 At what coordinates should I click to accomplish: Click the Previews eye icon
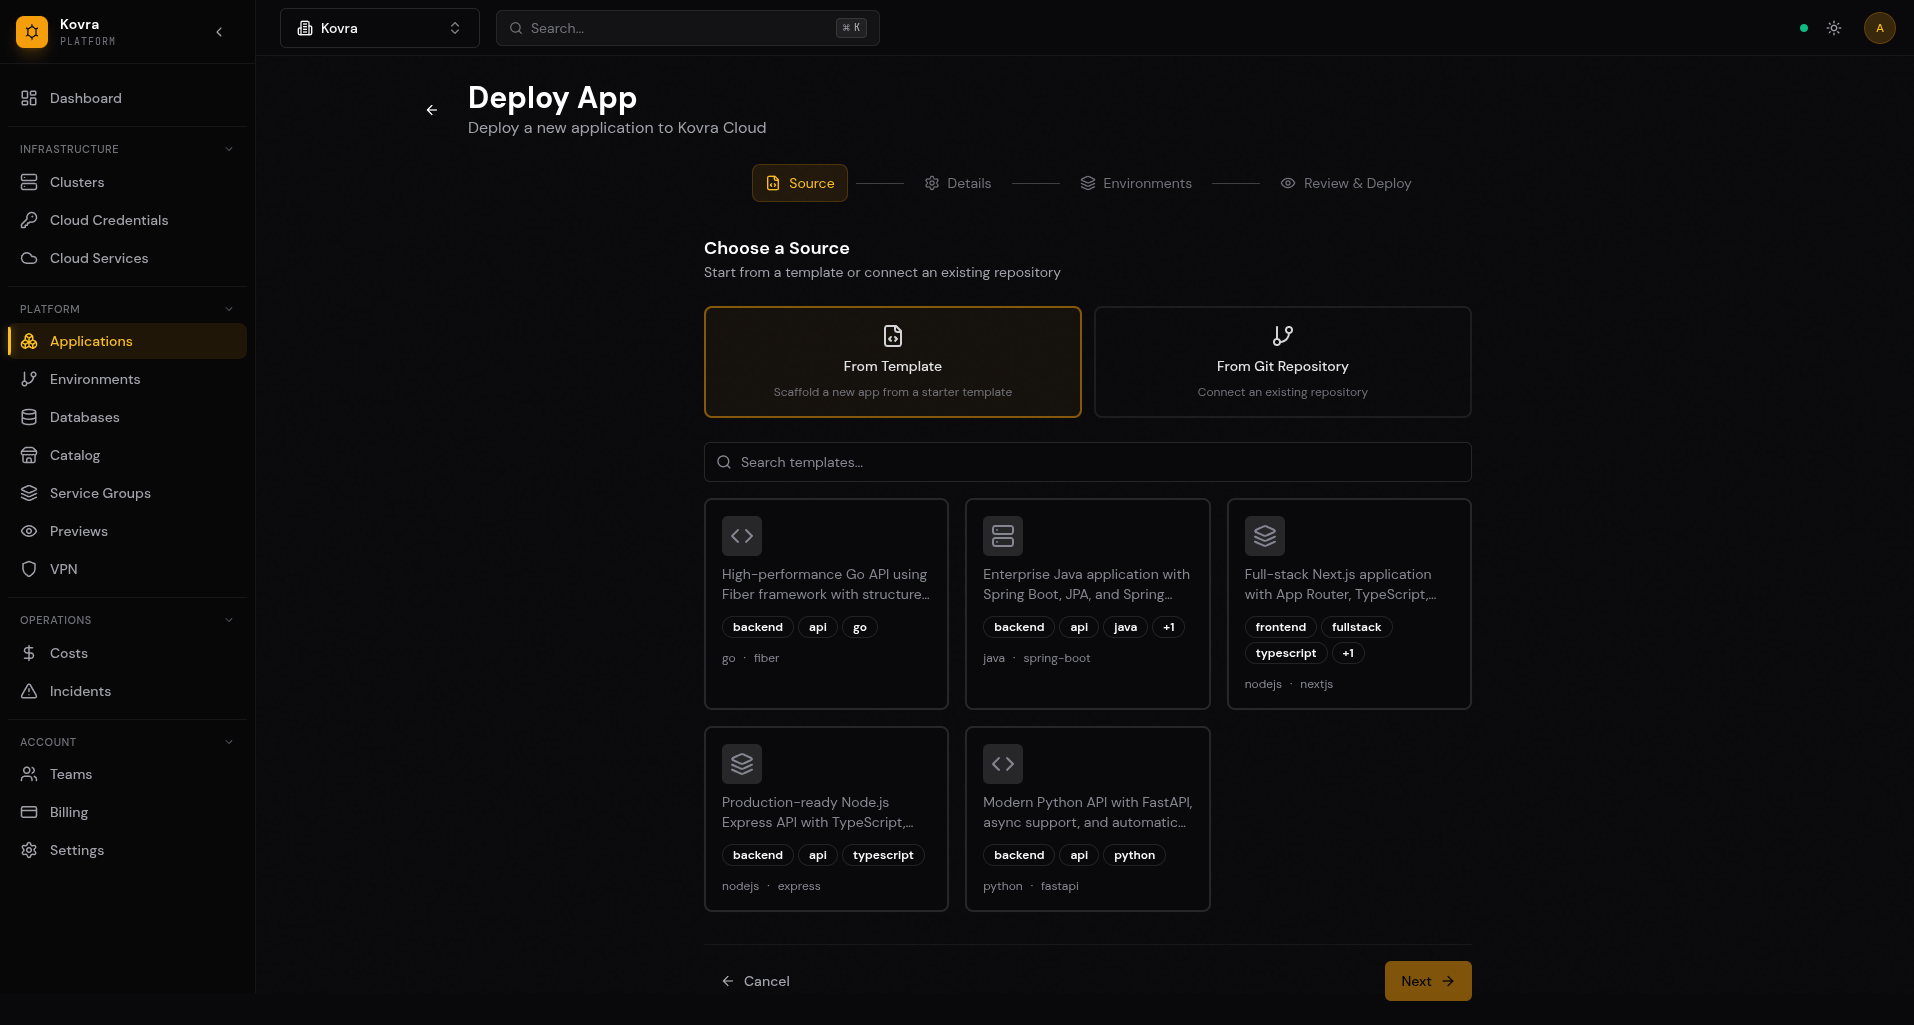coord(29,531)
